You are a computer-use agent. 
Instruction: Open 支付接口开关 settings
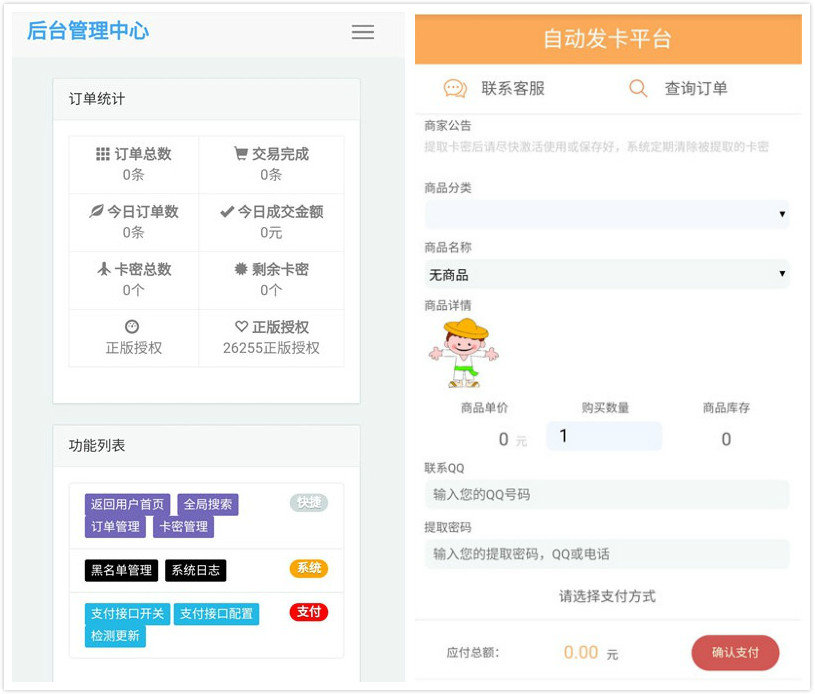tap(127, 614)
